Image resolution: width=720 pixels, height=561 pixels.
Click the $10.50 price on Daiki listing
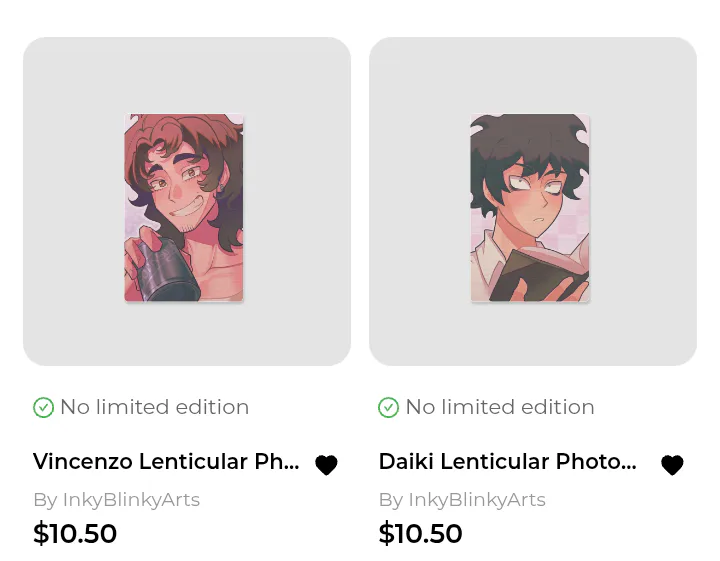420,534
